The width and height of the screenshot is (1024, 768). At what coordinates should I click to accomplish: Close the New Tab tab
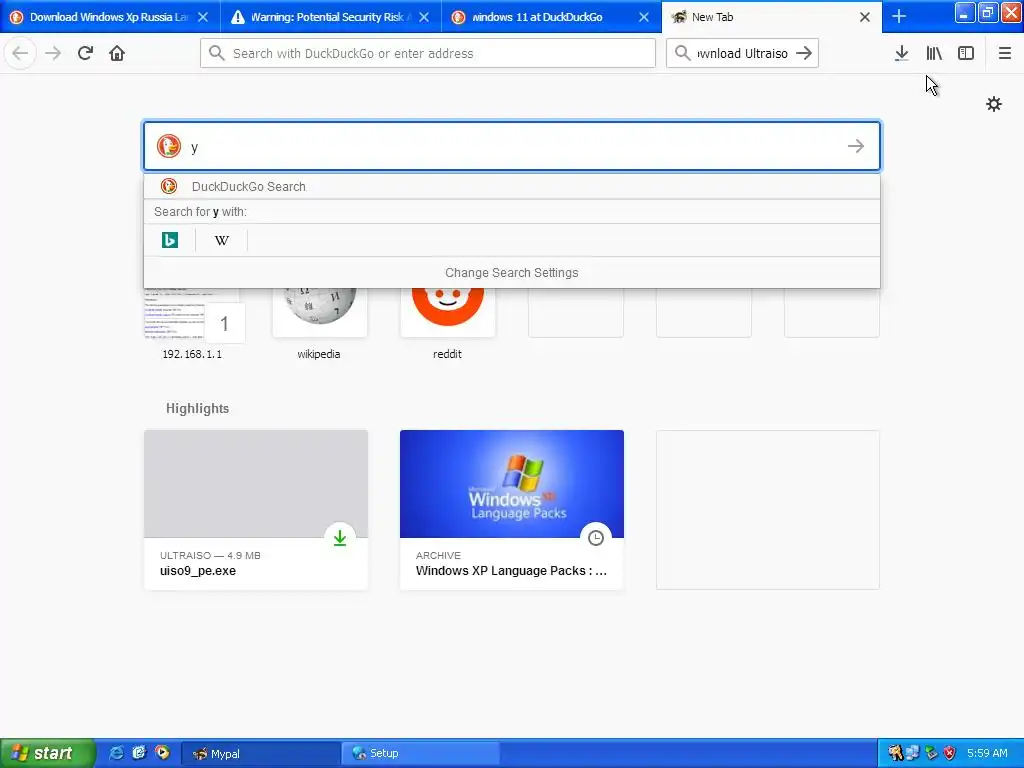[865, 17]
